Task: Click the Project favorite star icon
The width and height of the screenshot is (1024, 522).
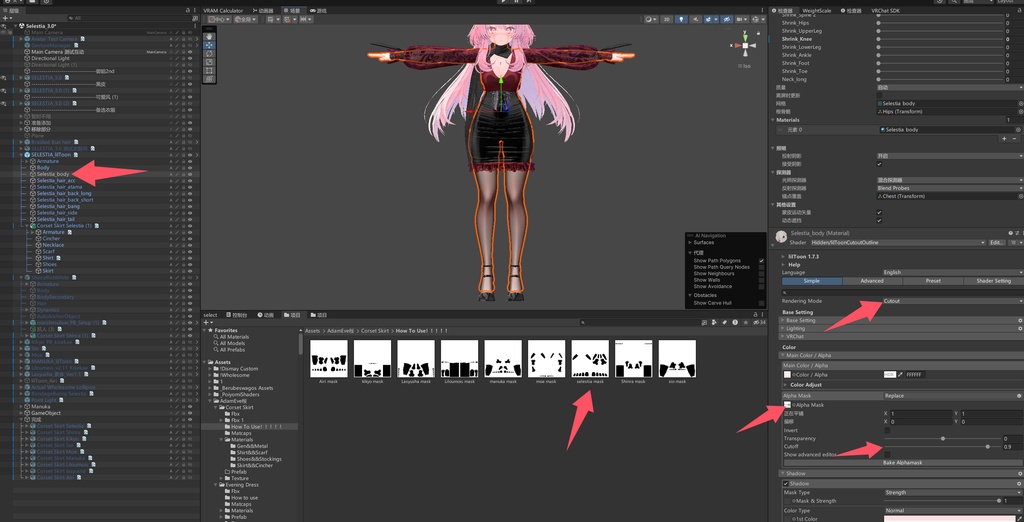Action: coord(746,322)
